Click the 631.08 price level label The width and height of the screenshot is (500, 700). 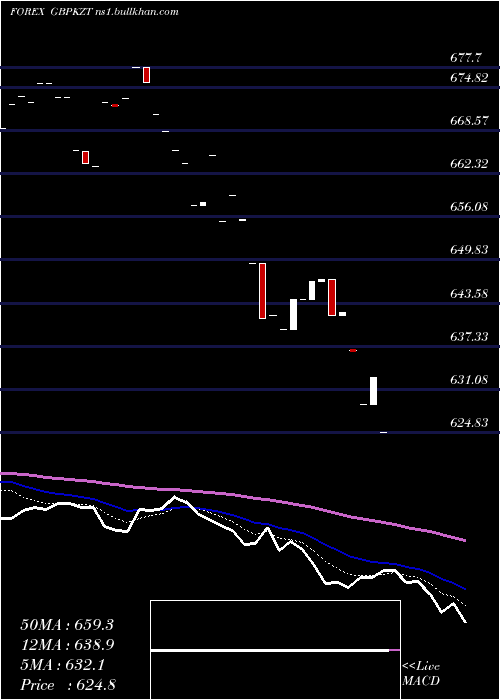point(469,380)
